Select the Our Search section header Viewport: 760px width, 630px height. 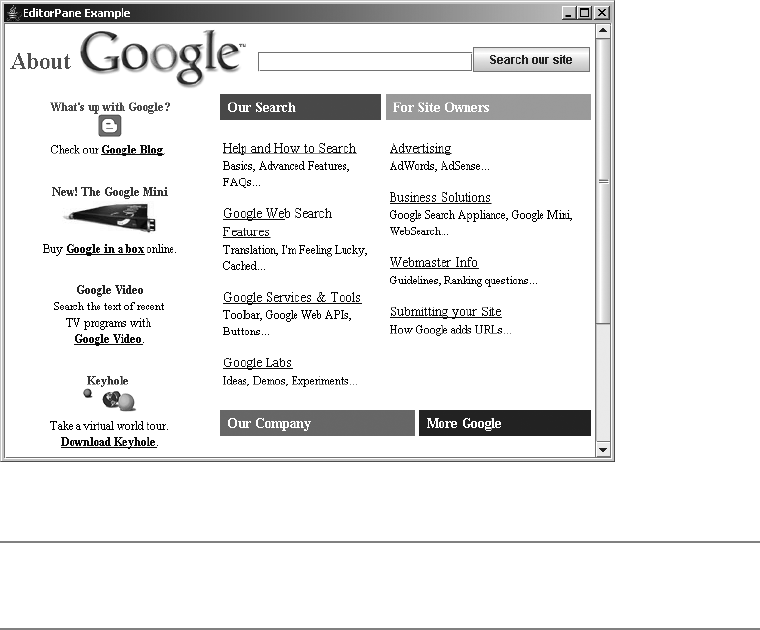coord(301,107)
